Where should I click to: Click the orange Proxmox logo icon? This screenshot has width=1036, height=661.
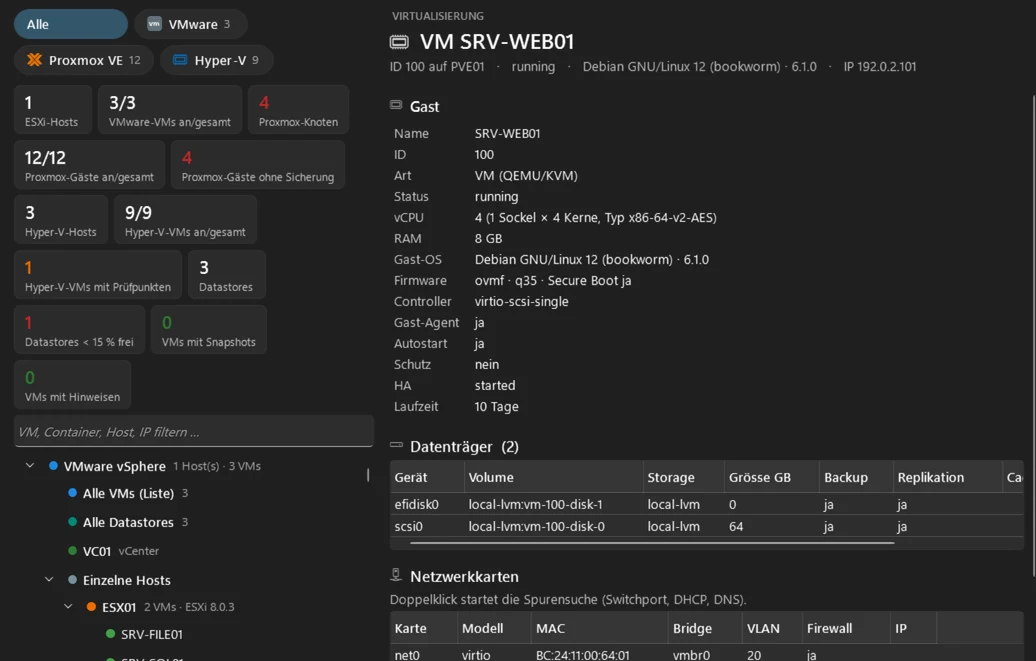point(34,60)
